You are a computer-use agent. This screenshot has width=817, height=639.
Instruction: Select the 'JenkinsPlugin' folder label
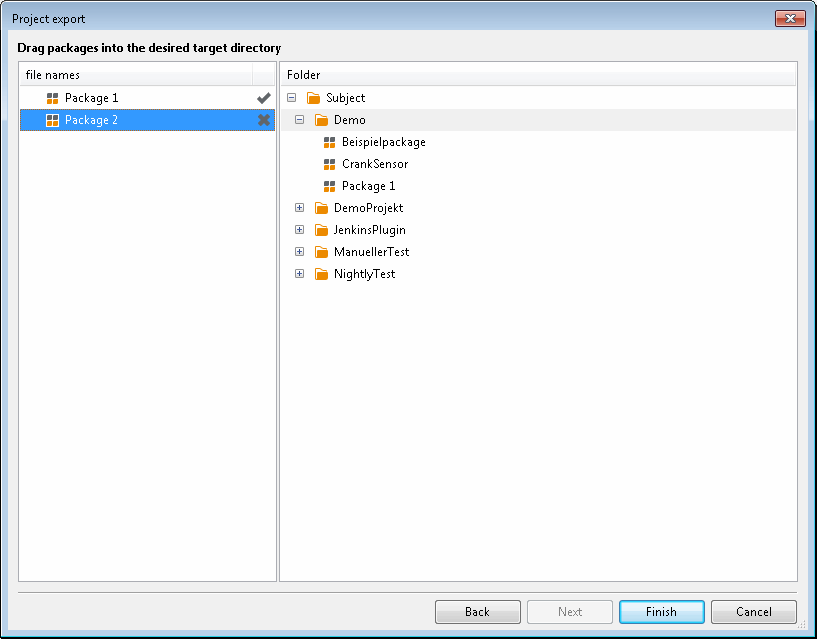click(x=369, y=230)
